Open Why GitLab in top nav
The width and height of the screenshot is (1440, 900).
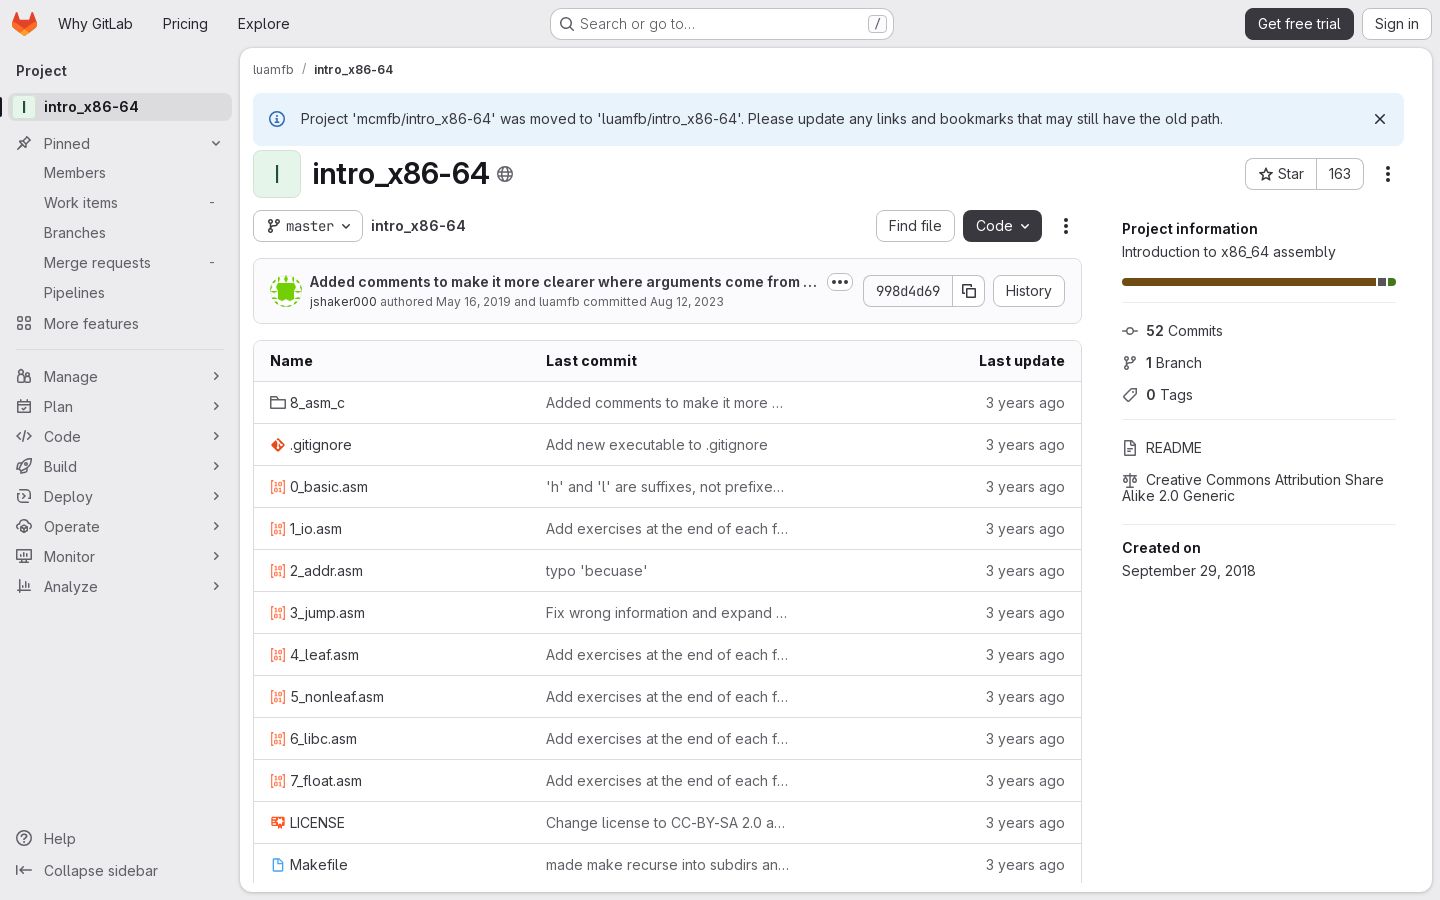[x=95, y=24]
